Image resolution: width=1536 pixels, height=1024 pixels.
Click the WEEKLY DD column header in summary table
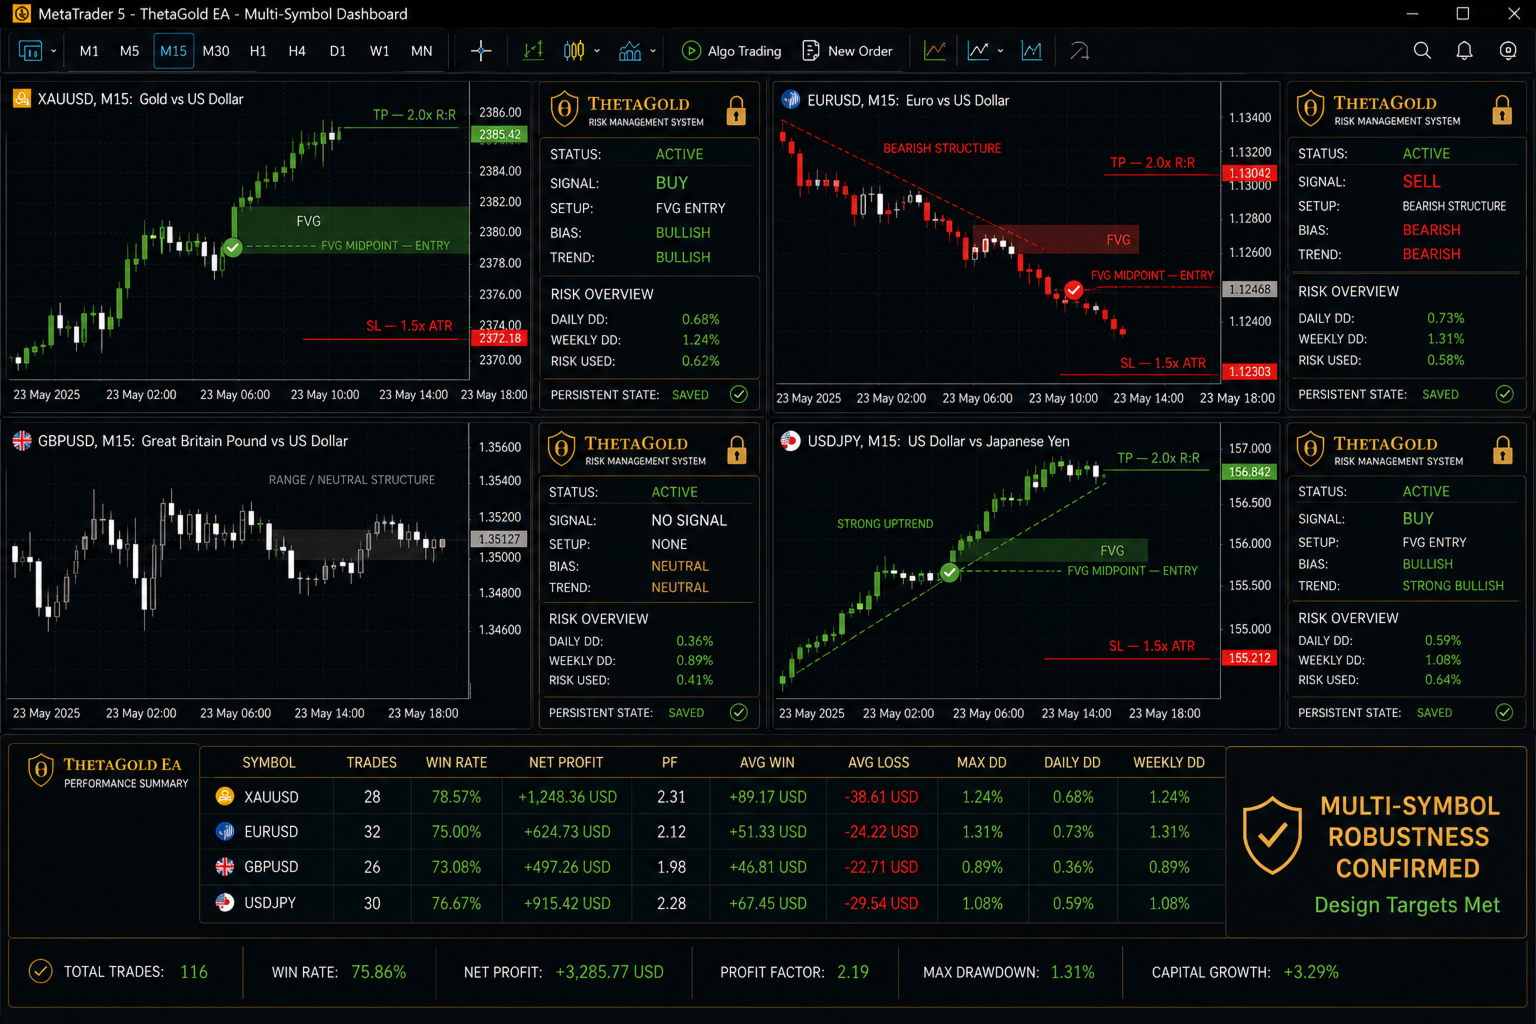click(1169, 762)
